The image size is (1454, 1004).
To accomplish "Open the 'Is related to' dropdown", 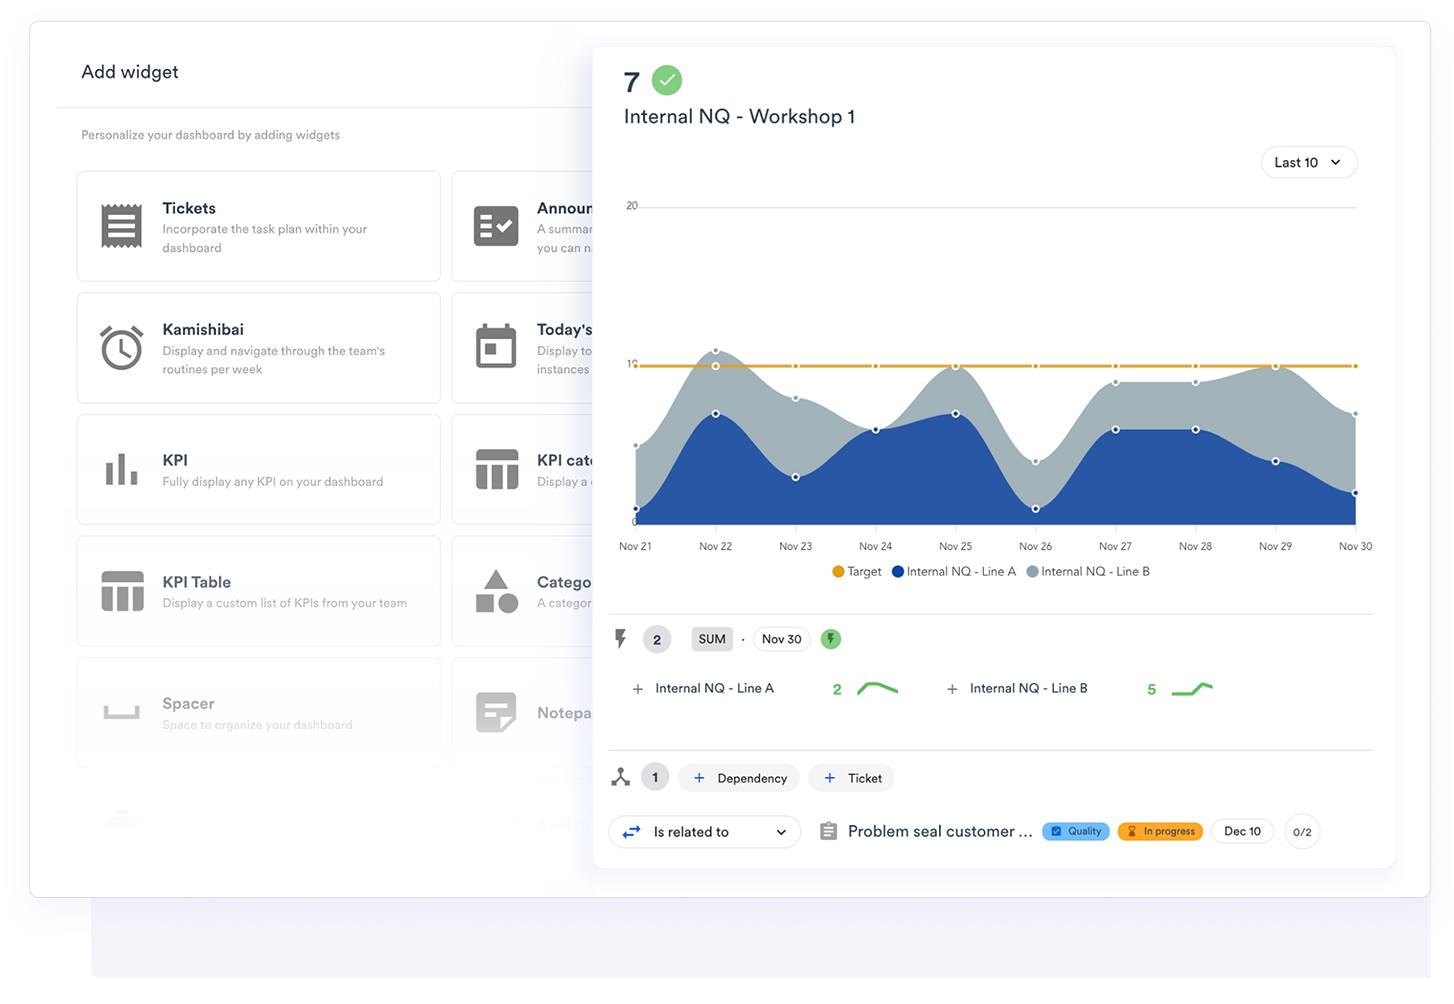I will 704,832.
